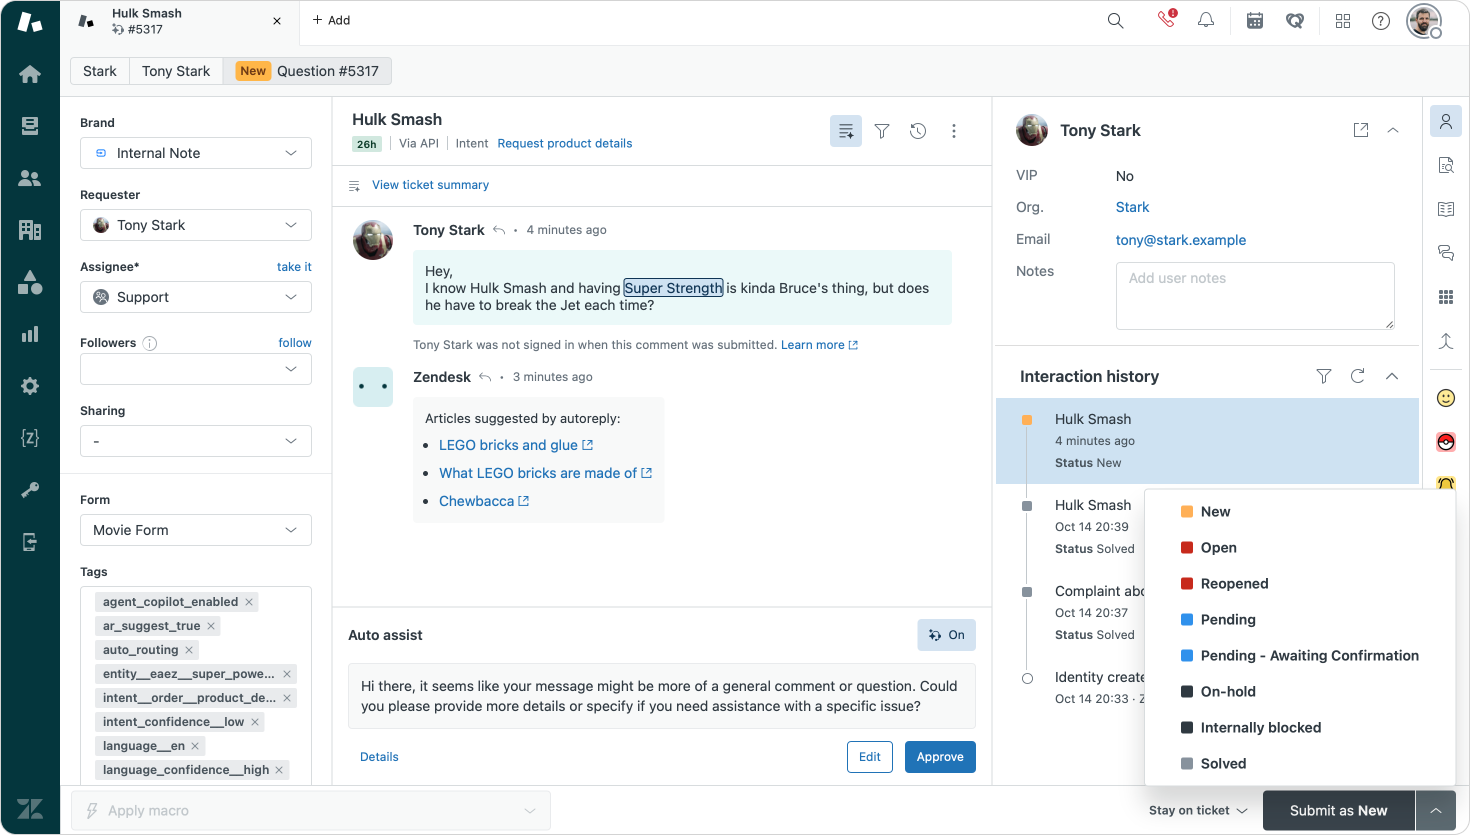Open the Brand dropdown
This screenshot has width=1470, height=835.
coord(196,153)
